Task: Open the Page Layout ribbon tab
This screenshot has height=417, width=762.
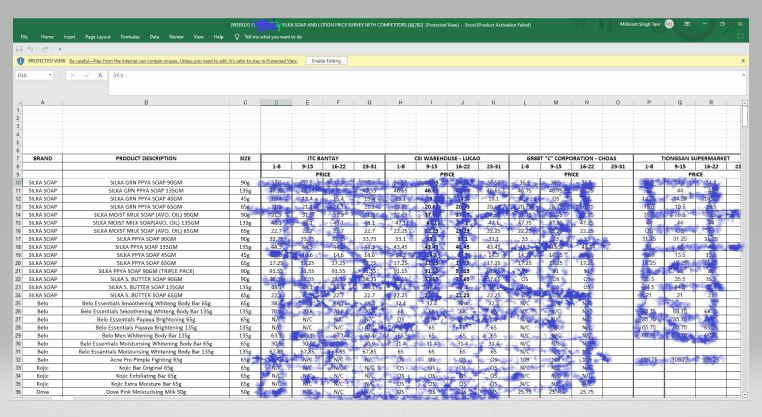Action: [98, 37]
